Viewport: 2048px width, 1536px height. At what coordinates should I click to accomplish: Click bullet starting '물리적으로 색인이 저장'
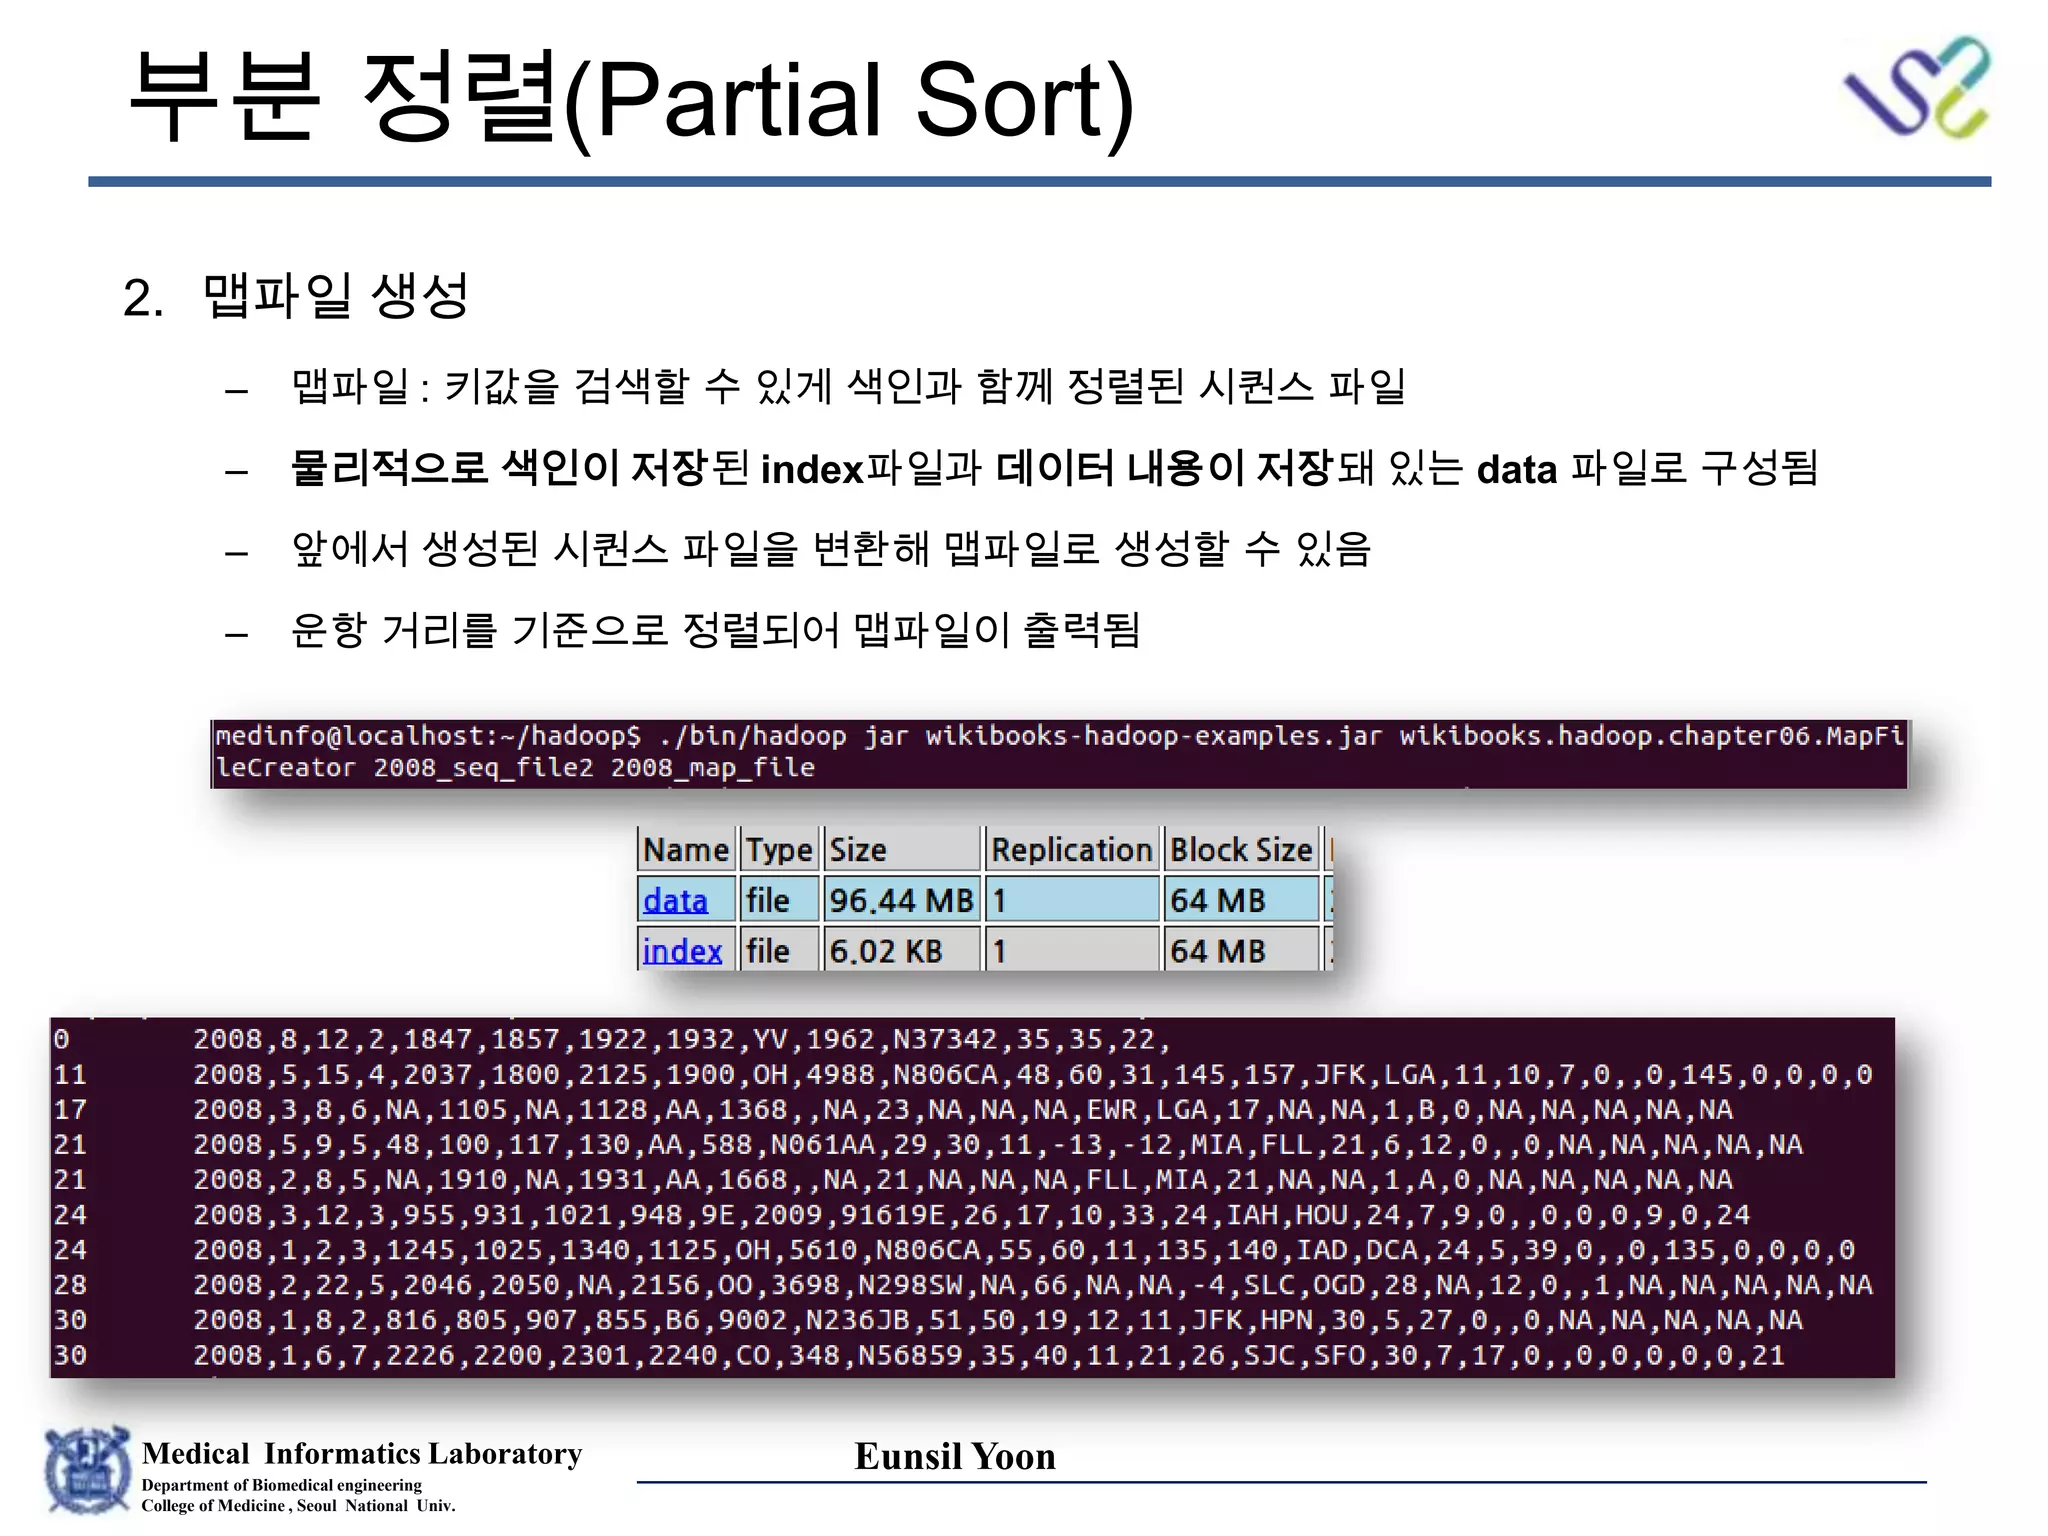[x=1054, y=467]
